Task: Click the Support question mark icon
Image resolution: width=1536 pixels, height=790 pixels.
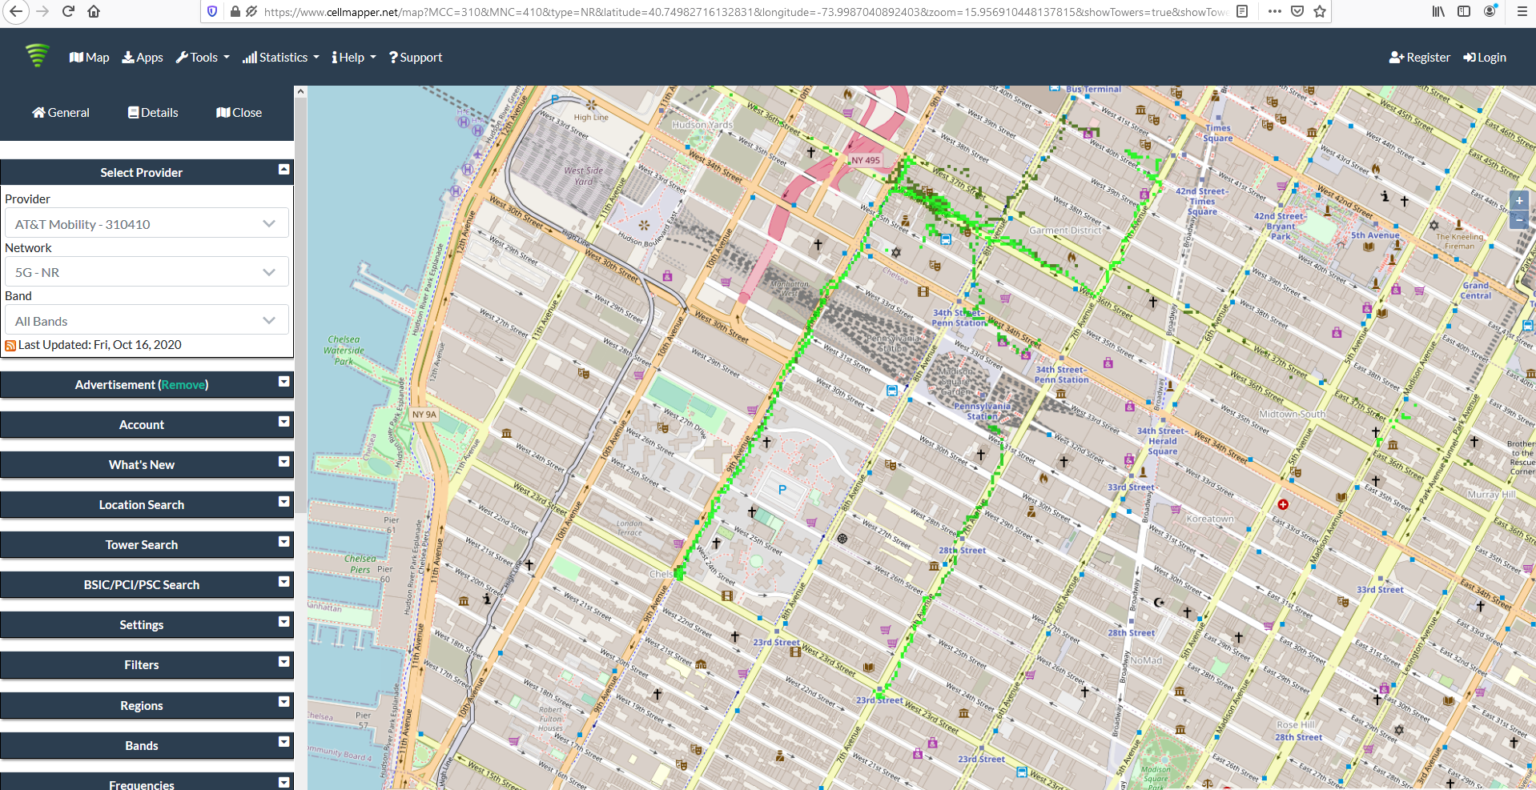Action: tap(393, 57)
